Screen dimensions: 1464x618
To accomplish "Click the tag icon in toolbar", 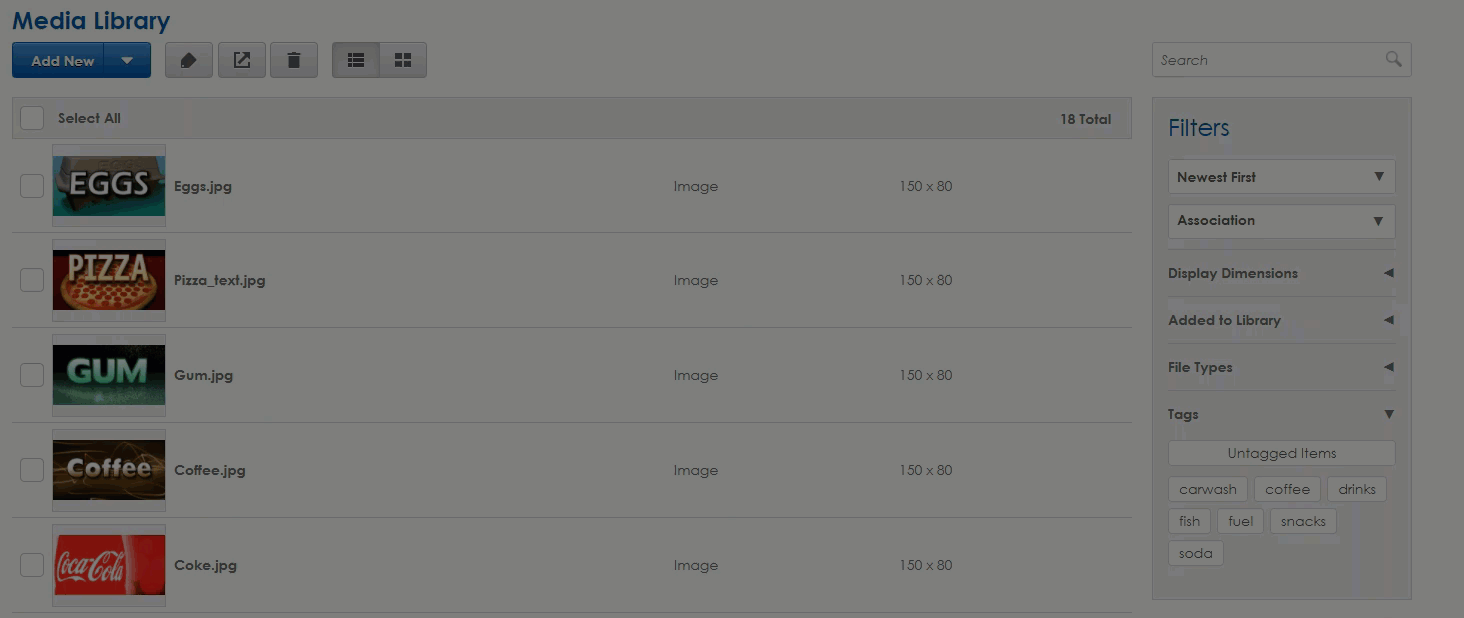I will [x=189, y=60].
